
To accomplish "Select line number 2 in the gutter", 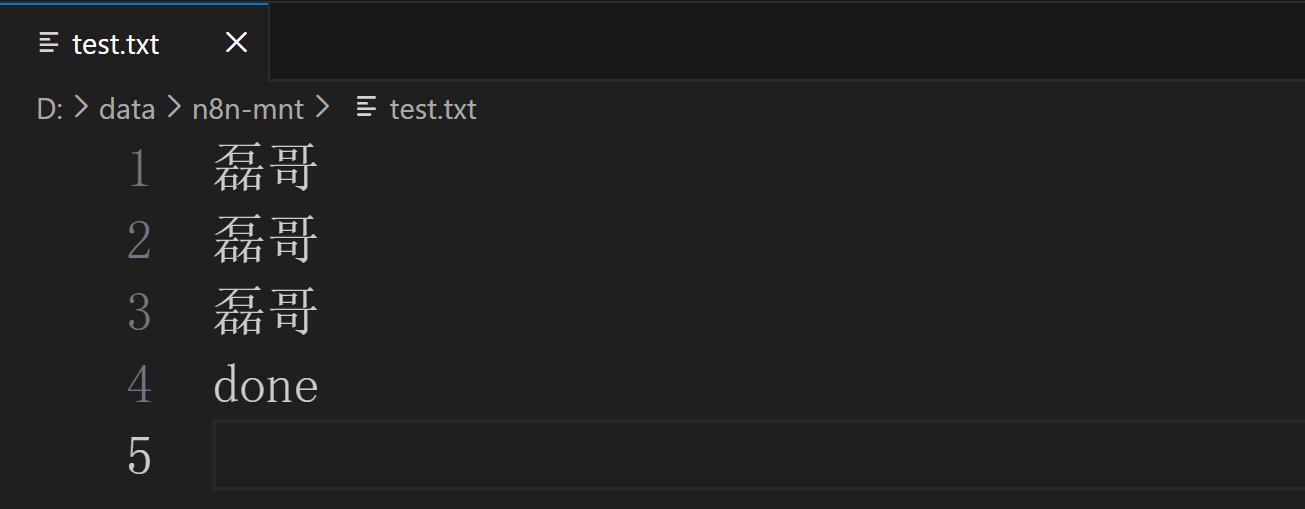I will coord(139,241).
